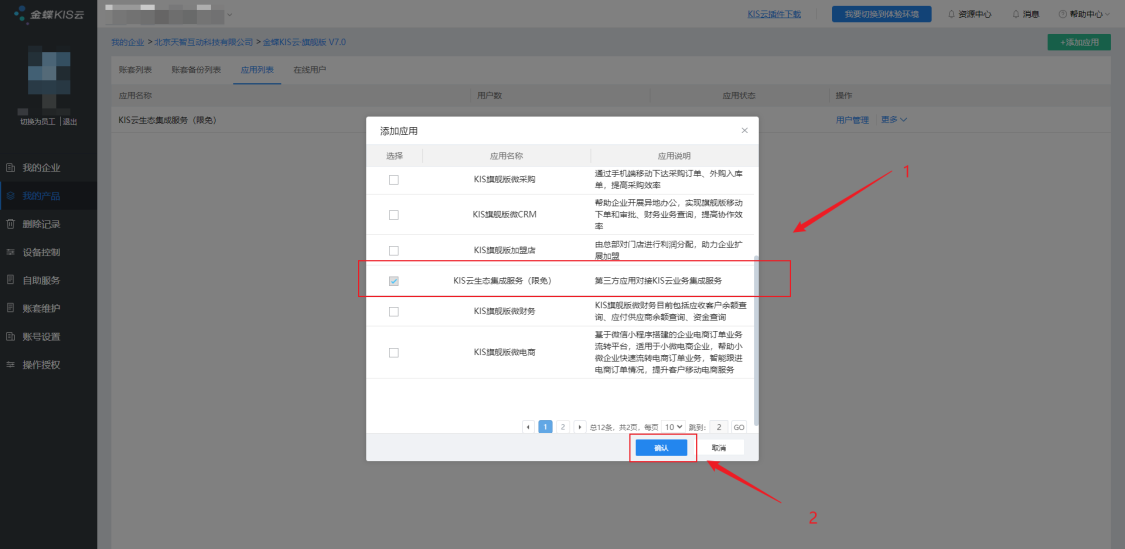The height and width of the screenshot is (549, 1125).
Task: Switch to the 账套列表 tab
Action: click(x=135, y=70)
